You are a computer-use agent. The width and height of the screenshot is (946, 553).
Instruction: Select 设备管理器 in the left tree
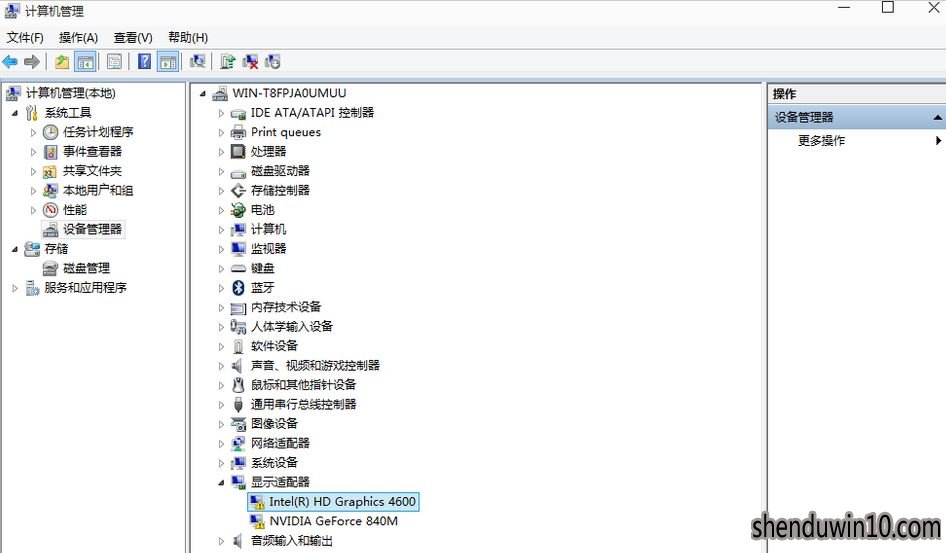(x=92, y=229)
